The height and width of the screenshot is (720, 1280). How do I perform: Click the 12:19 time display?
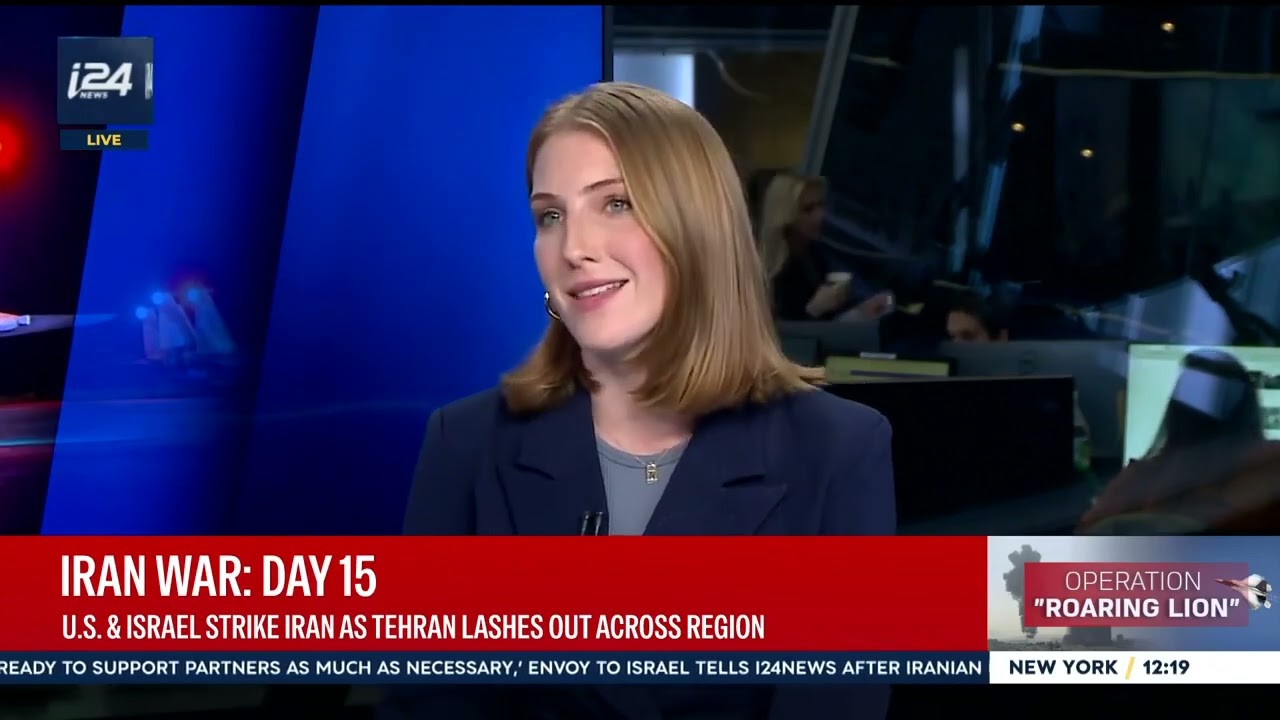point(1166,667)
